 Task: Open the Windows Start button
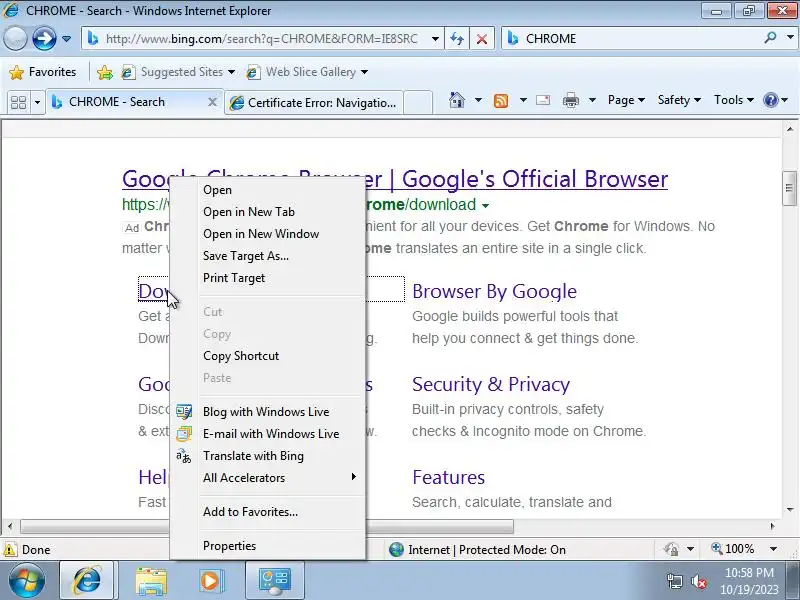27,580
